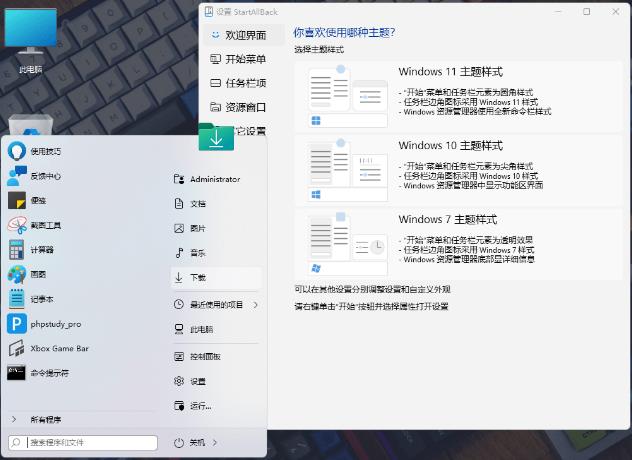
Task: Click the power icon next to 关机
Action: (179, 443)
